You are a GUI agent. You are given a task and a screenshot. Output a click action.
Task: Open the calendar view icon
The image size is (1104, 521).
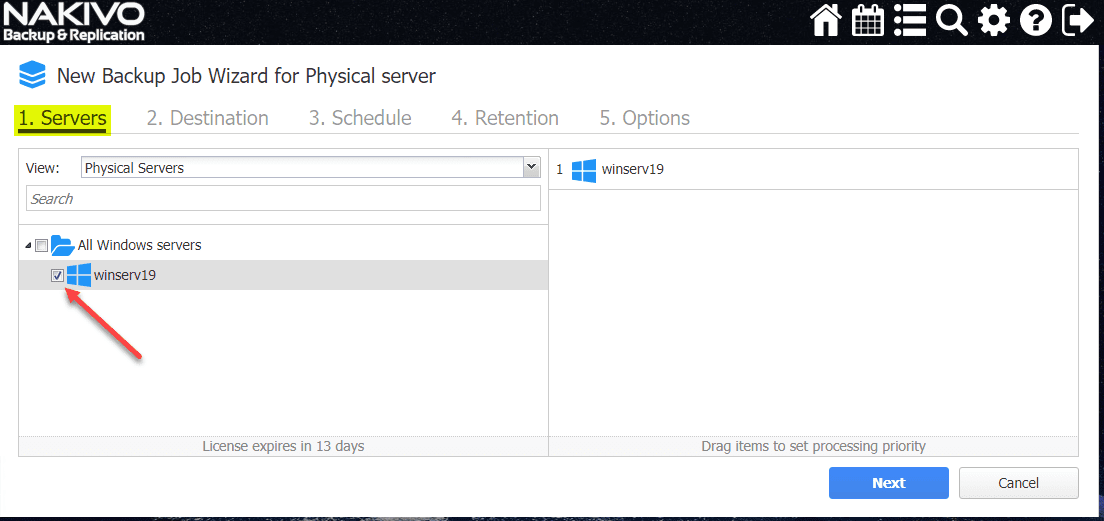tap(868, 20)
